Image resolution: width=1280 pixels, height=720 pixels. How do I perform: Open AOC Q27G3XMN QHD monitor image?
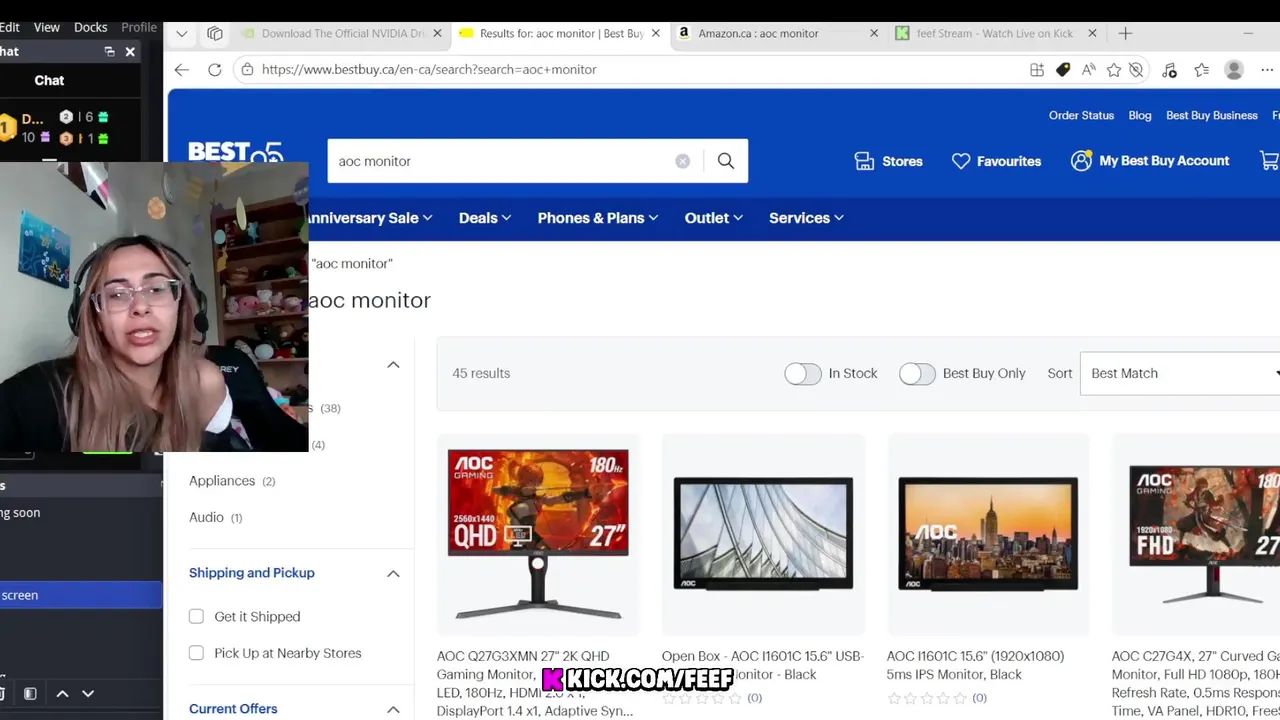(538, 535)
